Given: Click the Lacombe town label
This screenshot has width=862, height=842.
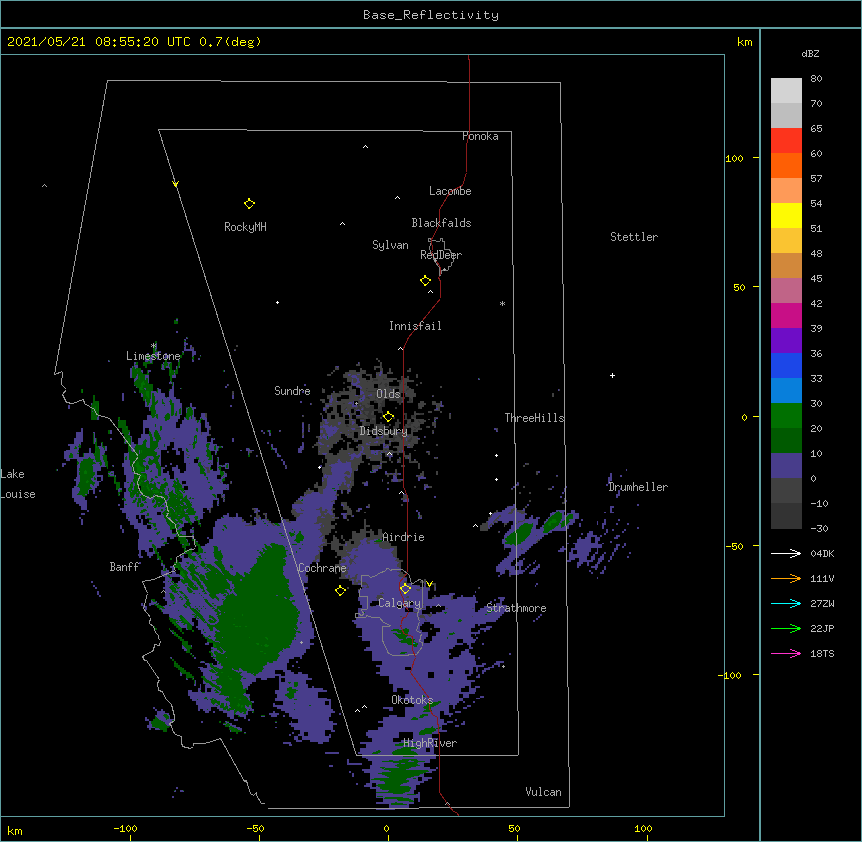Looking at the screenshot, I should (x=450, y=191).
